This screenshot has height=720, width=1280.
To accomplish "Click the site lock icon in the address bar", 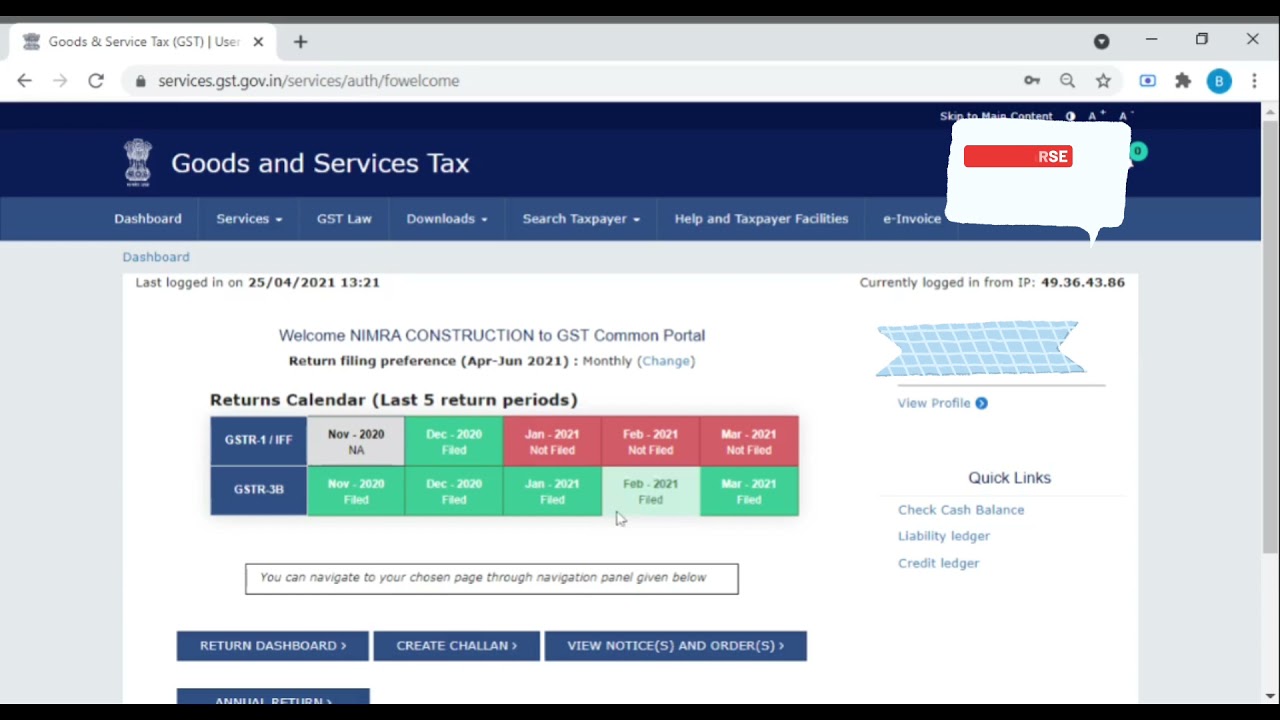I will pyautogui.click(x=140, y=81).
